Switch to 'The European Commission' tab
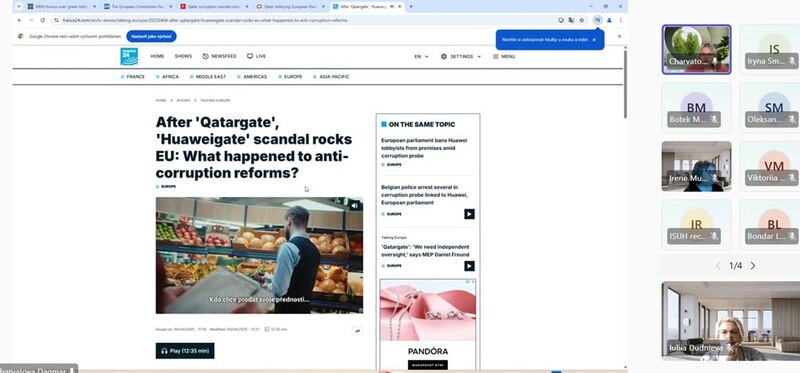800x373 pixels. pos(137,7)
